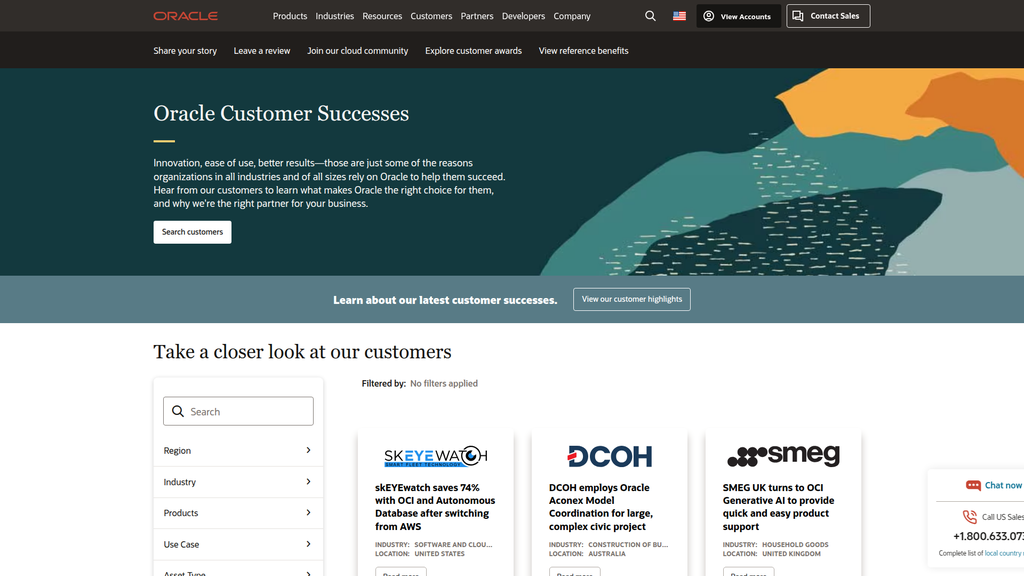
Task: Click the Contact Sales button
Action: 828,16
